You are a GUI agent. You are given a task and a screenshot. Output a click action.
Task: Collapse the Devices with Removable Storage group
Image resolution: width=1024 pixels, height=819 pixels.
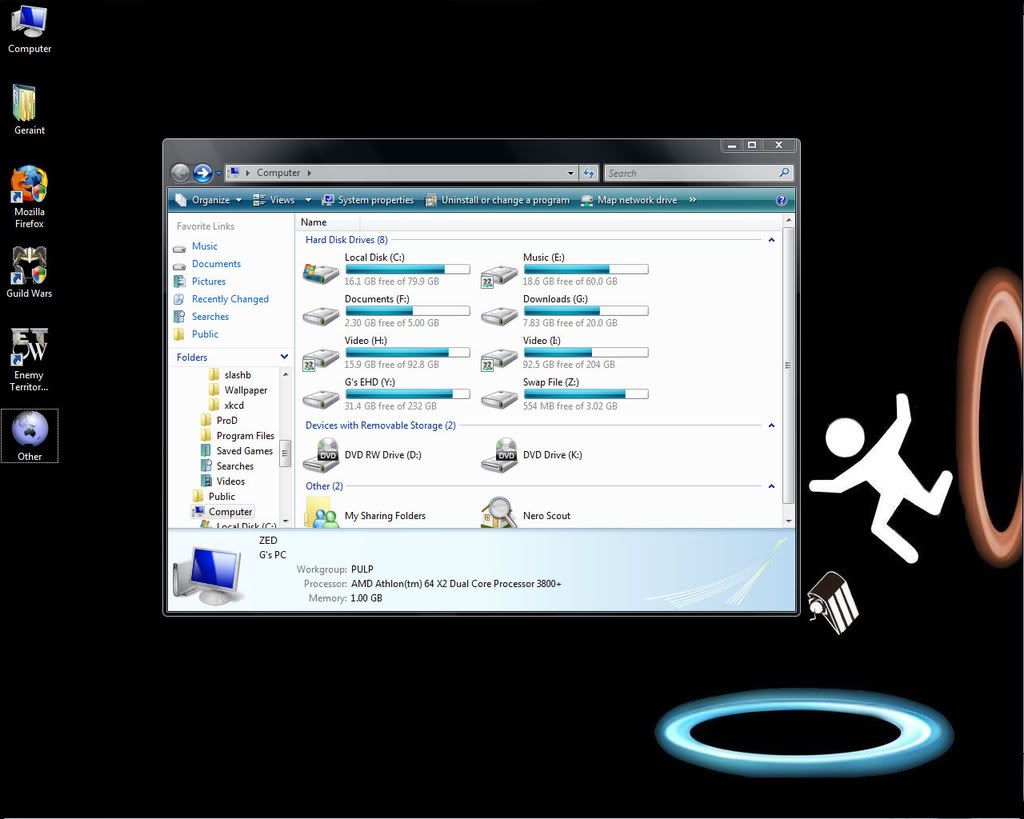pos(771,426)
